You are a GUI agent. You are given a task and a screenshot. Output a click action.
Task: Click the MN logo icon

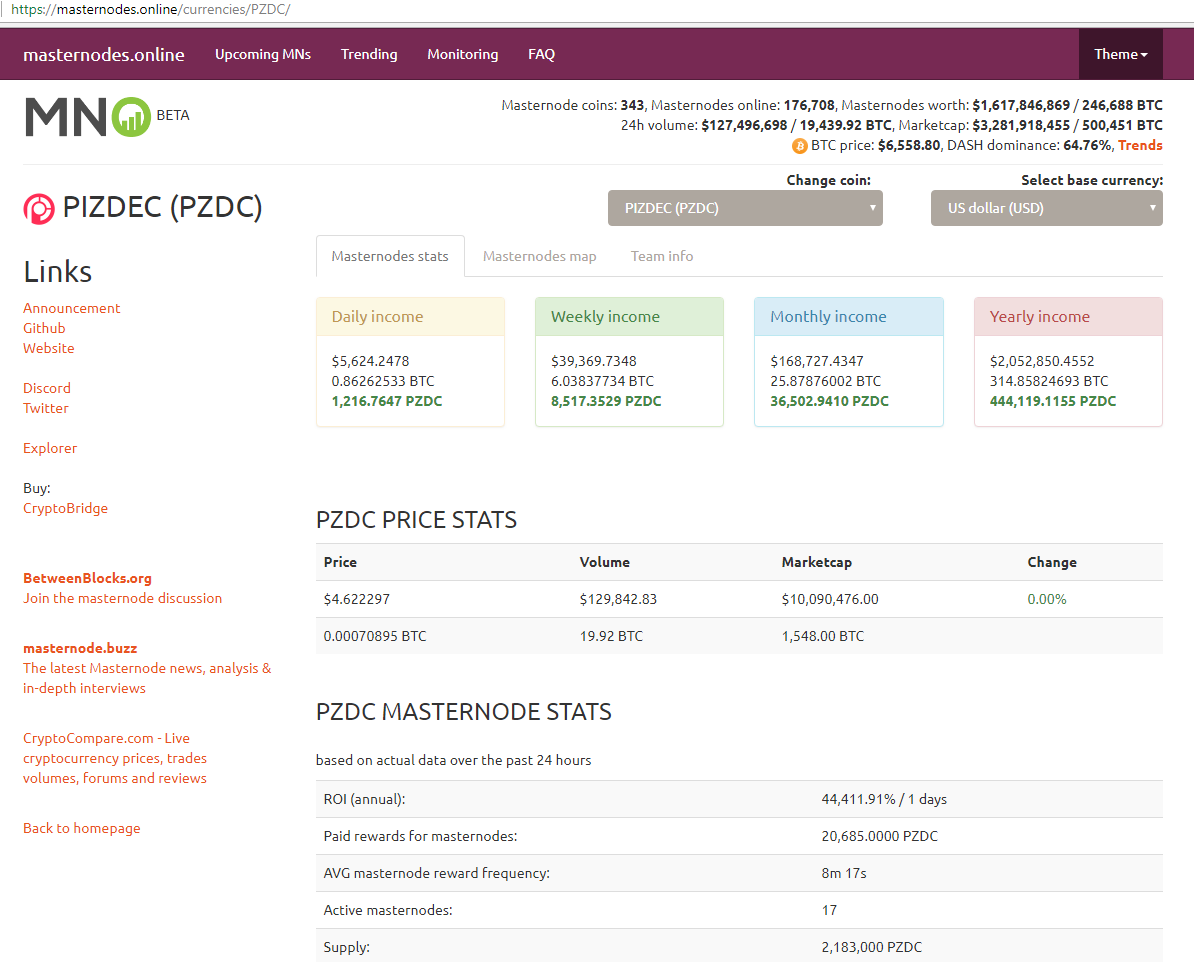click(x=88, y=116)
